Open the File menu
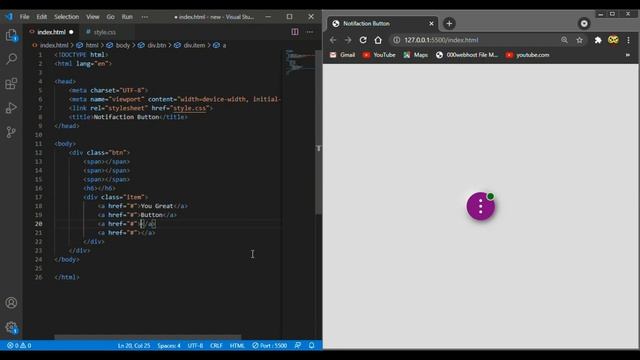640x360 pixels. (24, 17)
